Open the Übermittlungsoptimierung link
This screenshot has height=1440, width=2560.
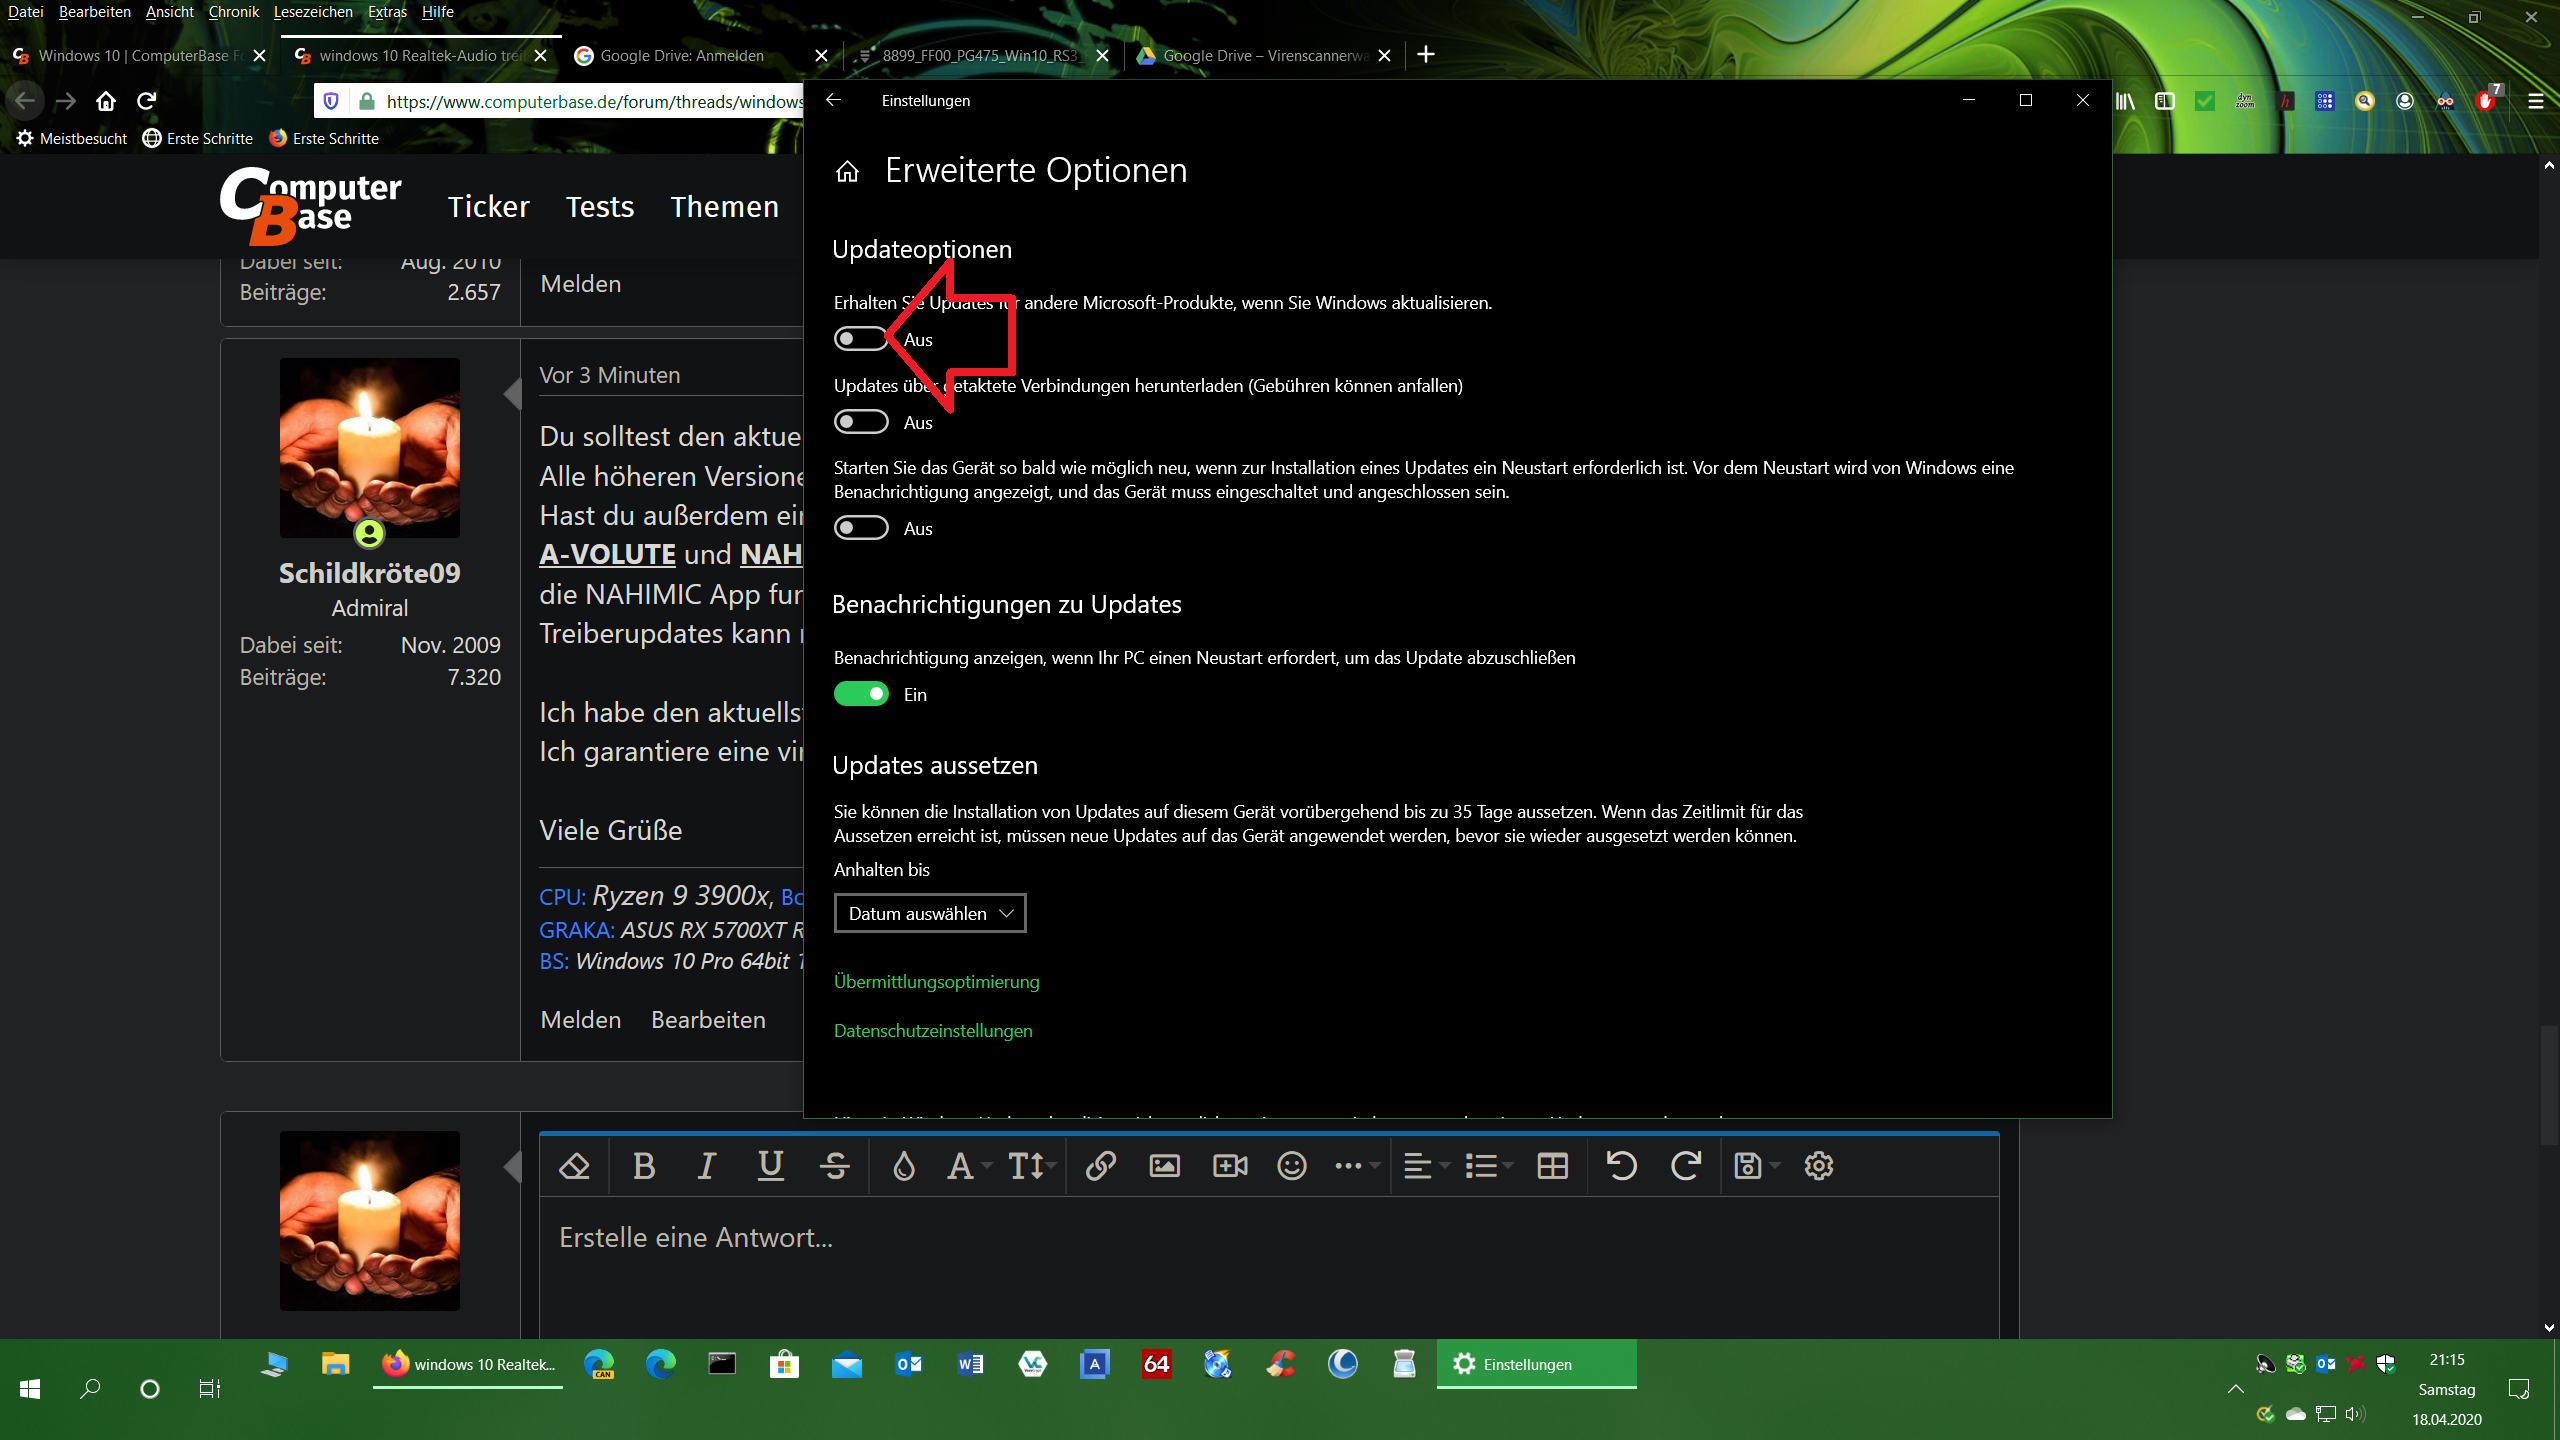pyautogui.click(x=936, y=982)
